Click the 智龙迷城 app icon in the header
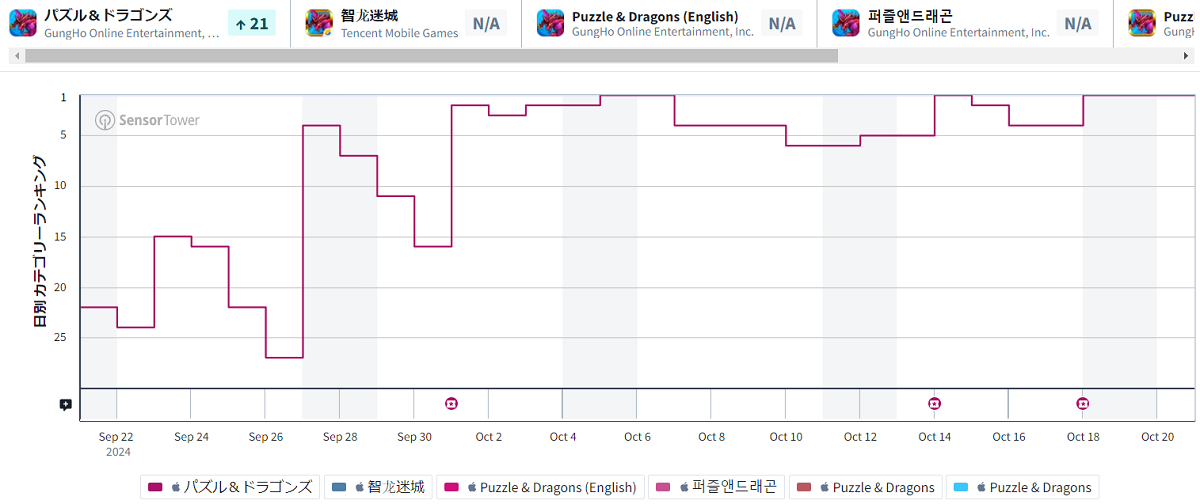Viewport: 1200px width, 504px height. 319,23
